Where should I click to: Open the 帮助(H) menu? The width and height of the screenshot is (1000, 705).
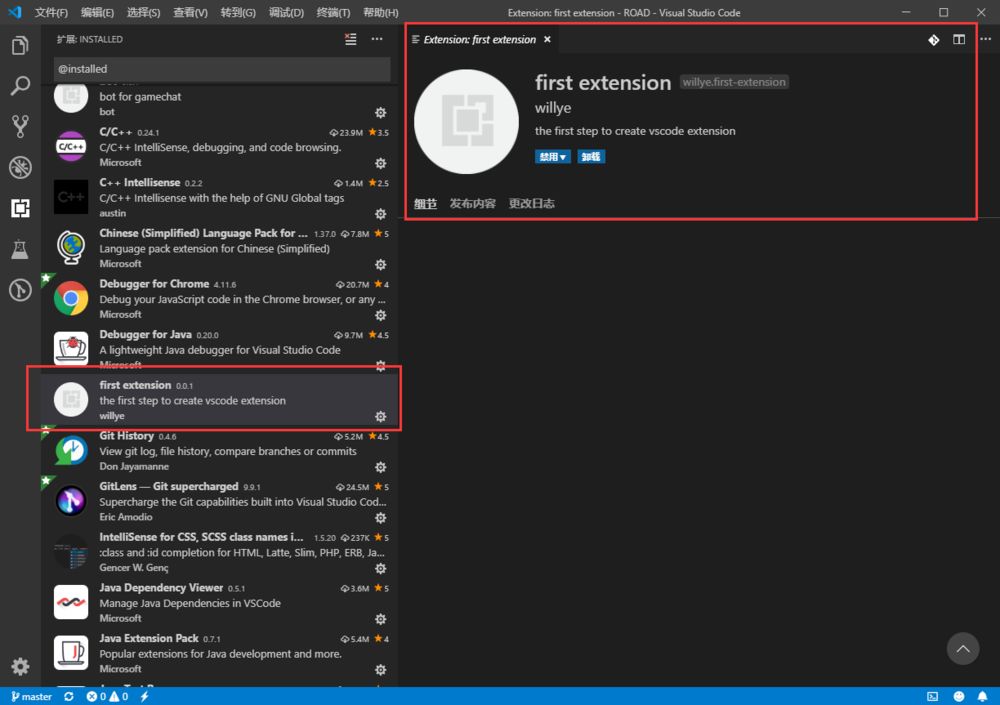pos(381,13)
